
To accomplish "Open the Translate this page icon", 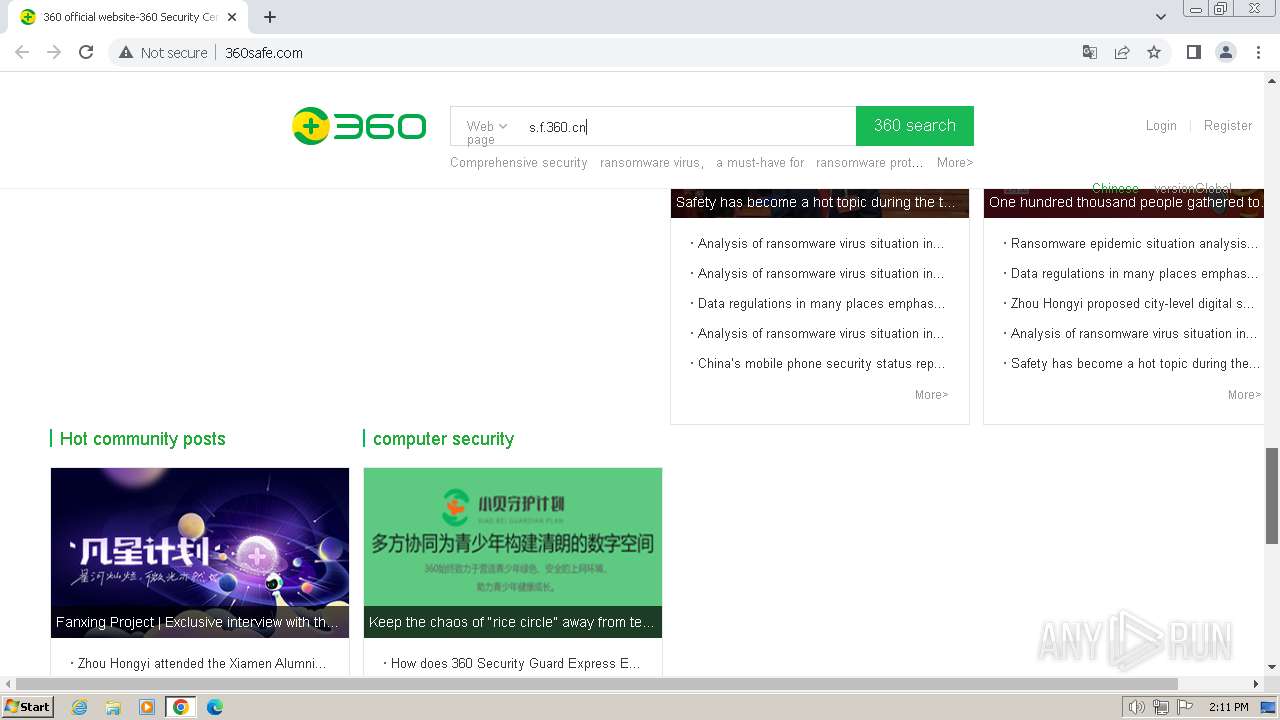I will 1090,52.
